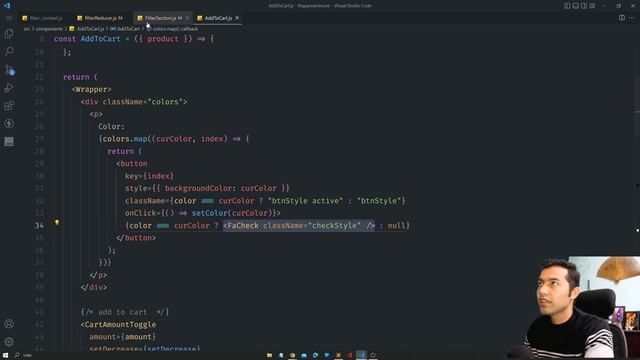Click 'className="colors"' in the div line

pyautogui.click(x=142, y=102)
